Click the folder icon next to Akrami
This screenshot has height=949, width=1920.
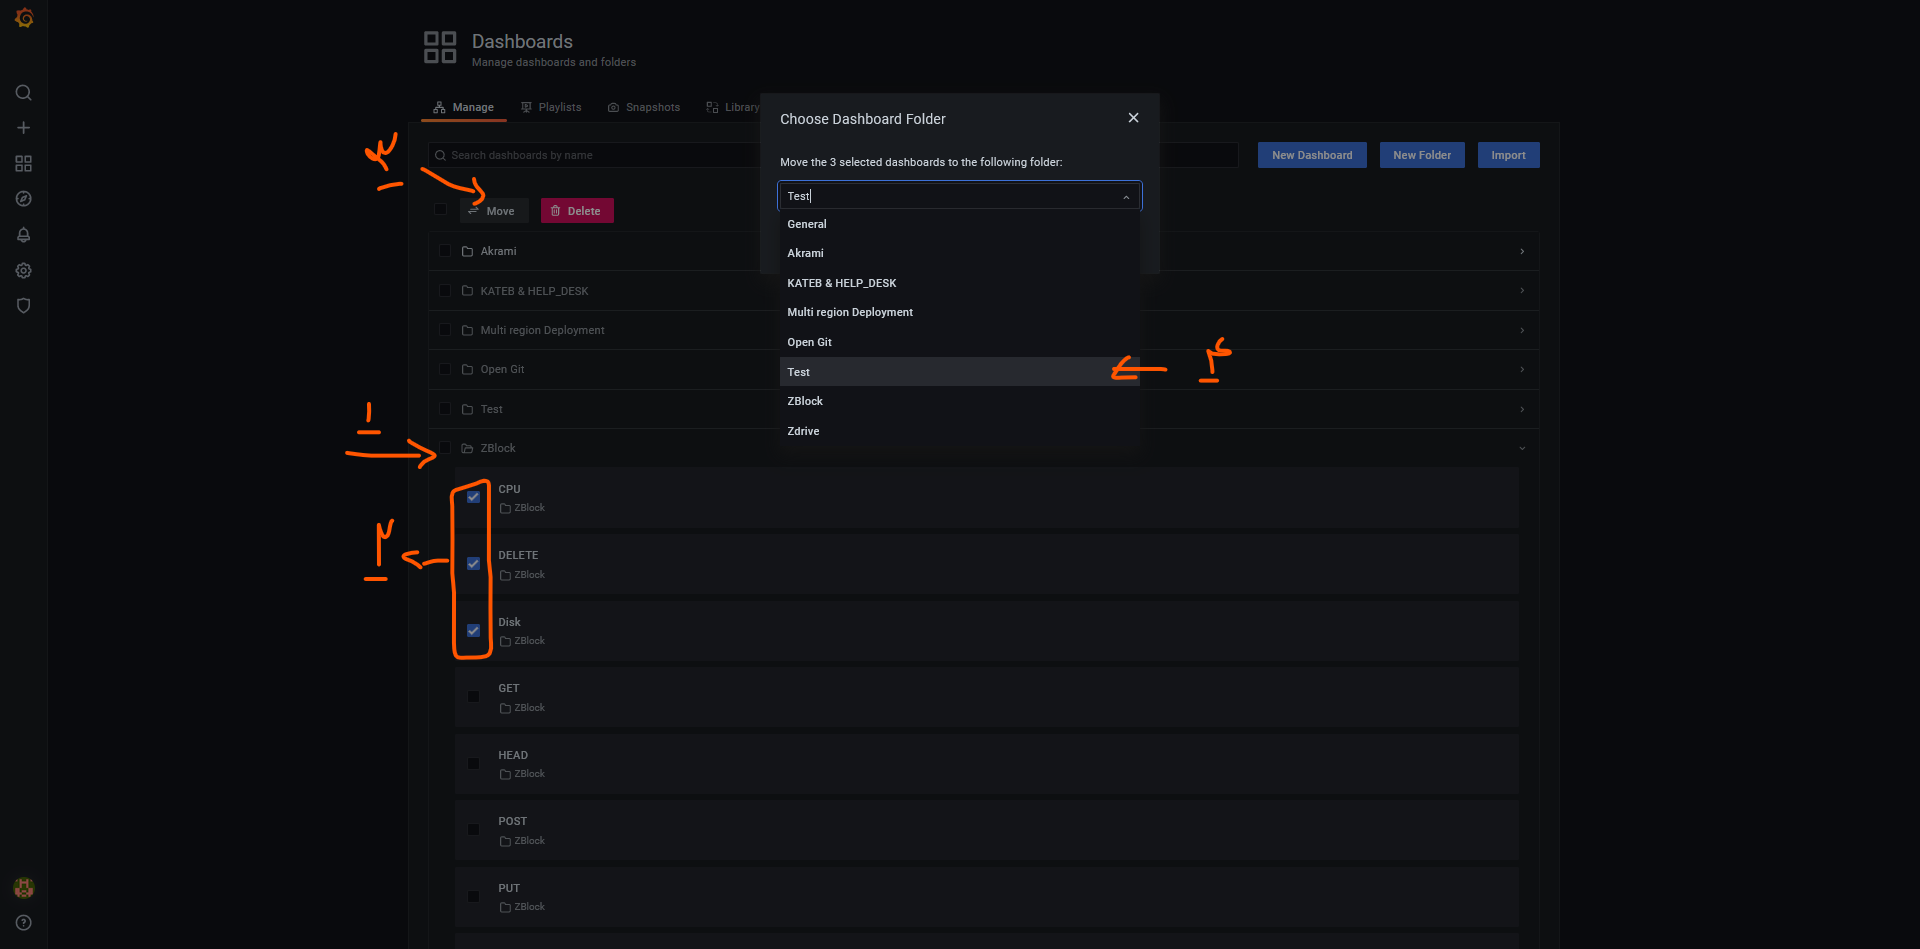(467, 251)
